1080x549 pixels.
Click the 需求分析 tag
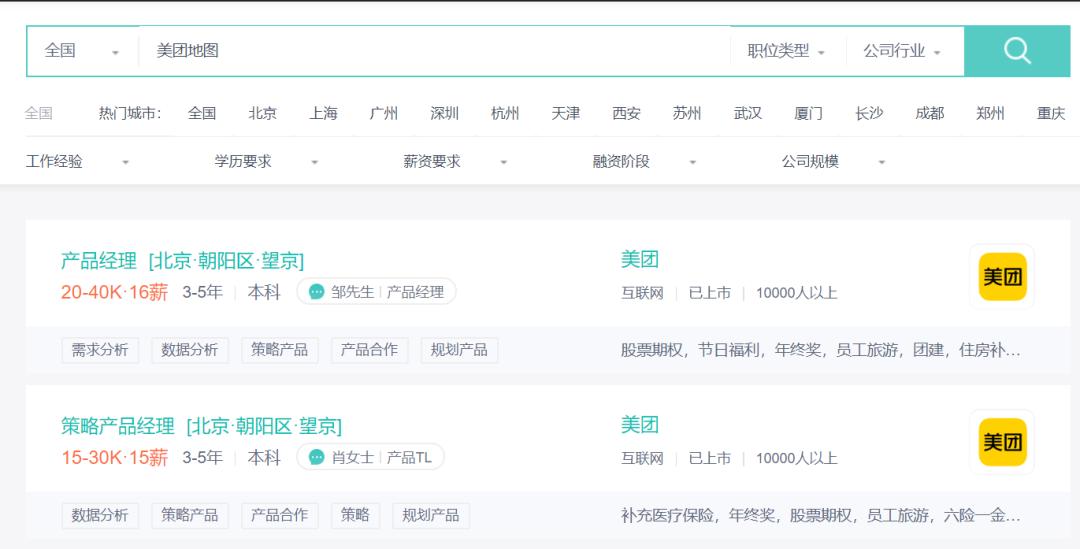click(x=100, y=350)
